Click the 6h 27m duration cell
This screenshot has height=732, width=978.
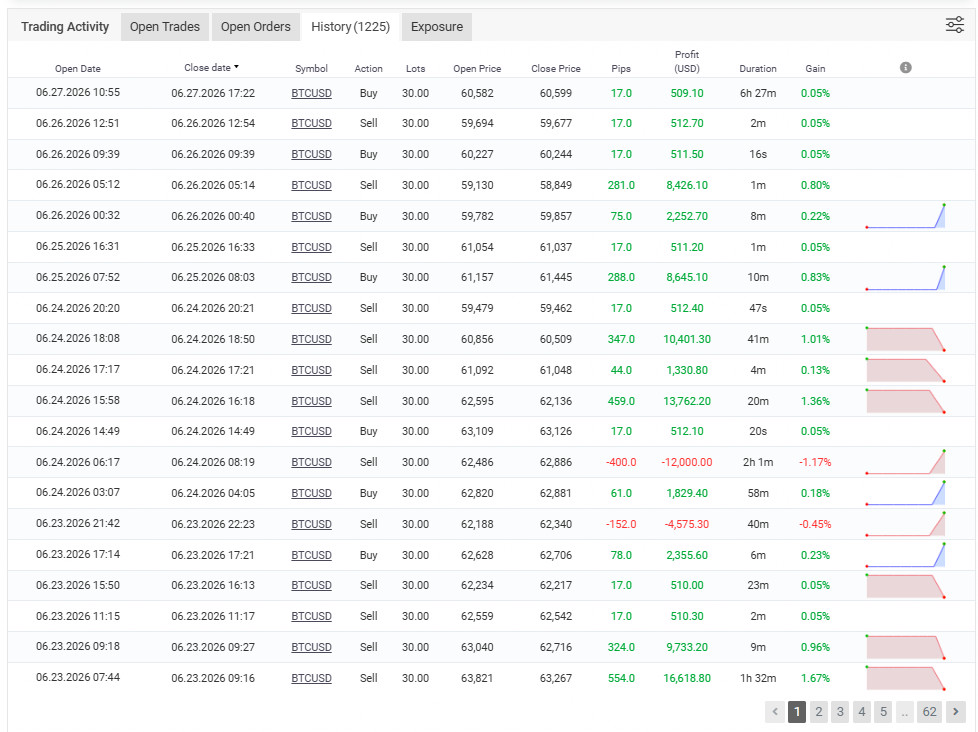coord(758,93)
